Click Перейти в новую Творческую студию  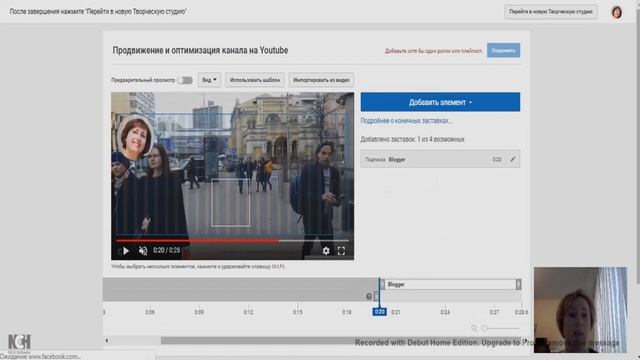coord(551,12)
